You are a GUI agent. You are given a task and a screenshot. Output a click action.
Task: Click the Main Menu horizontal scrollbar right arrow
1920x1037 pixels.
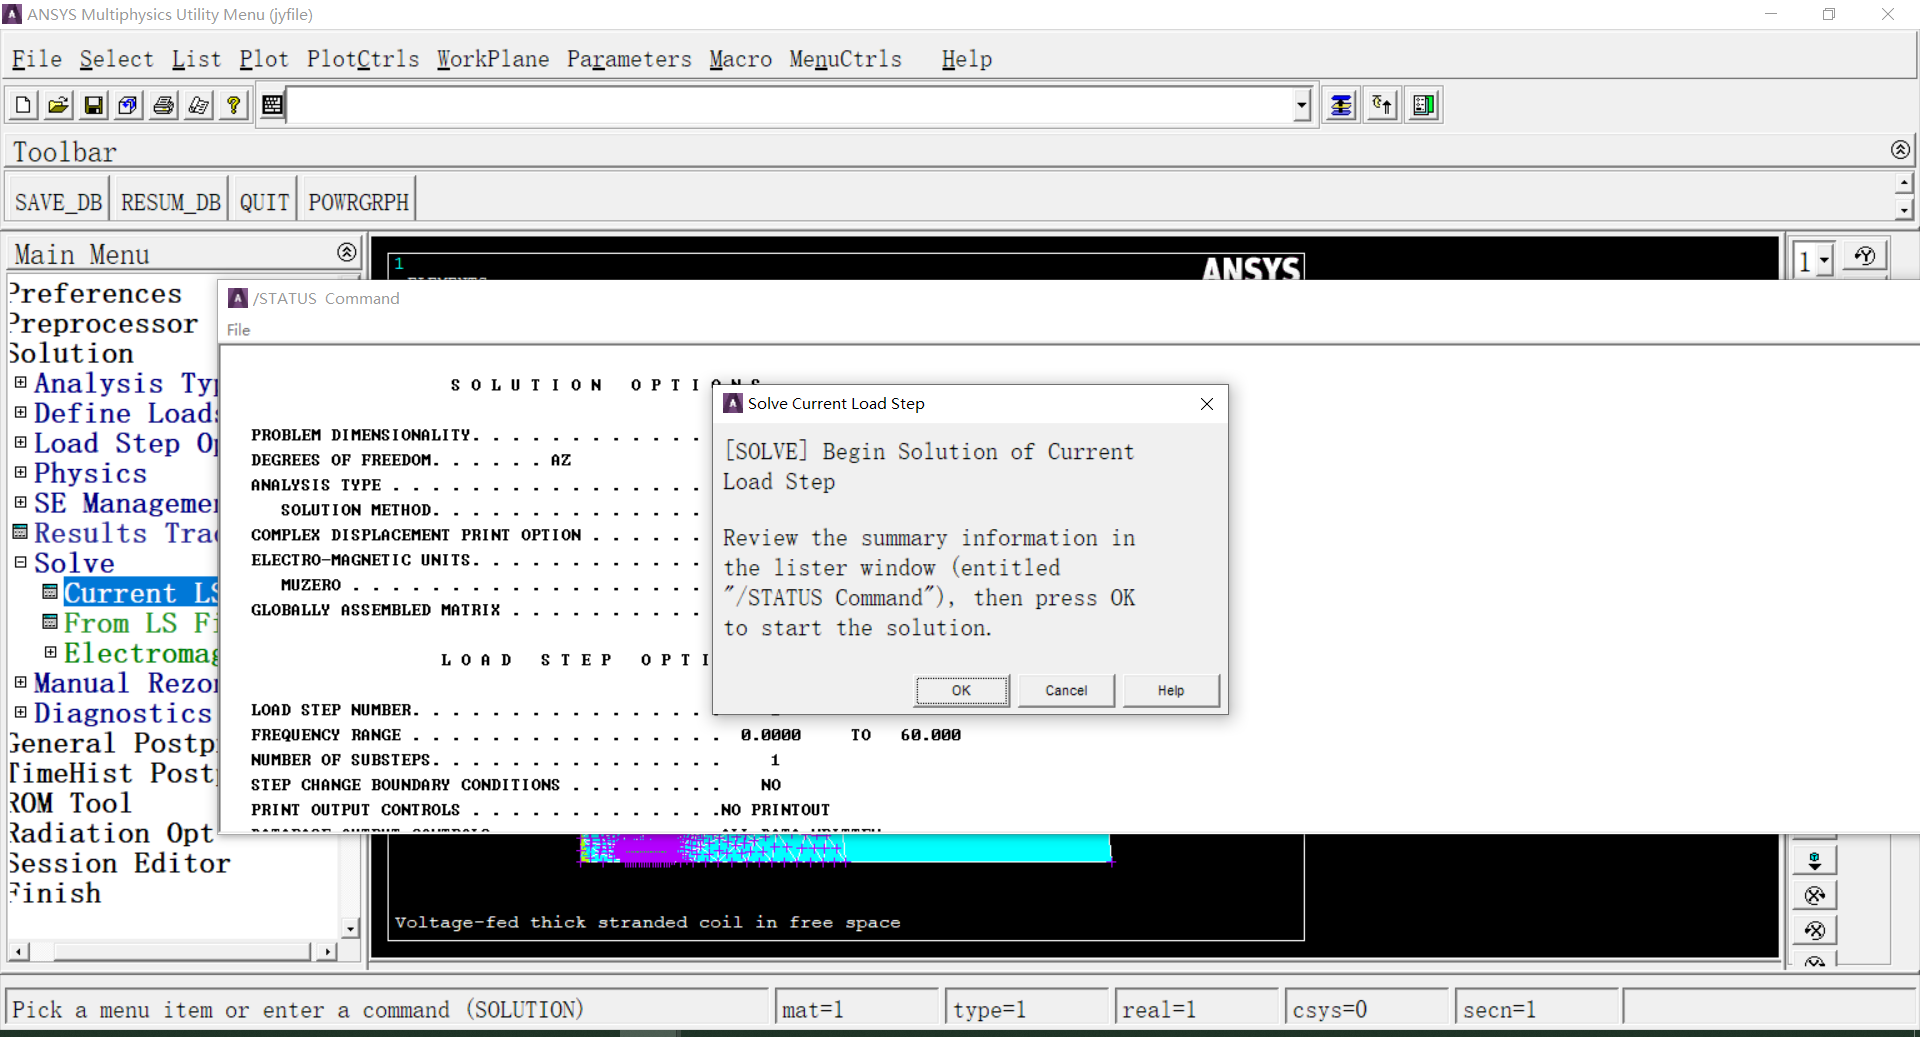(327, 951)
